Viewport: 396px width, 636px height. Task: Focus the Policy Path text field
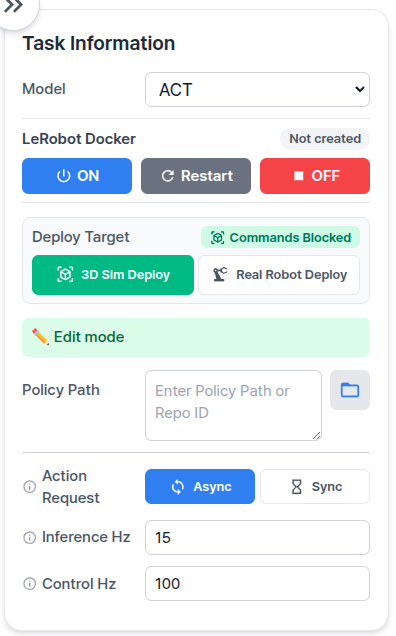pos(233,405)
